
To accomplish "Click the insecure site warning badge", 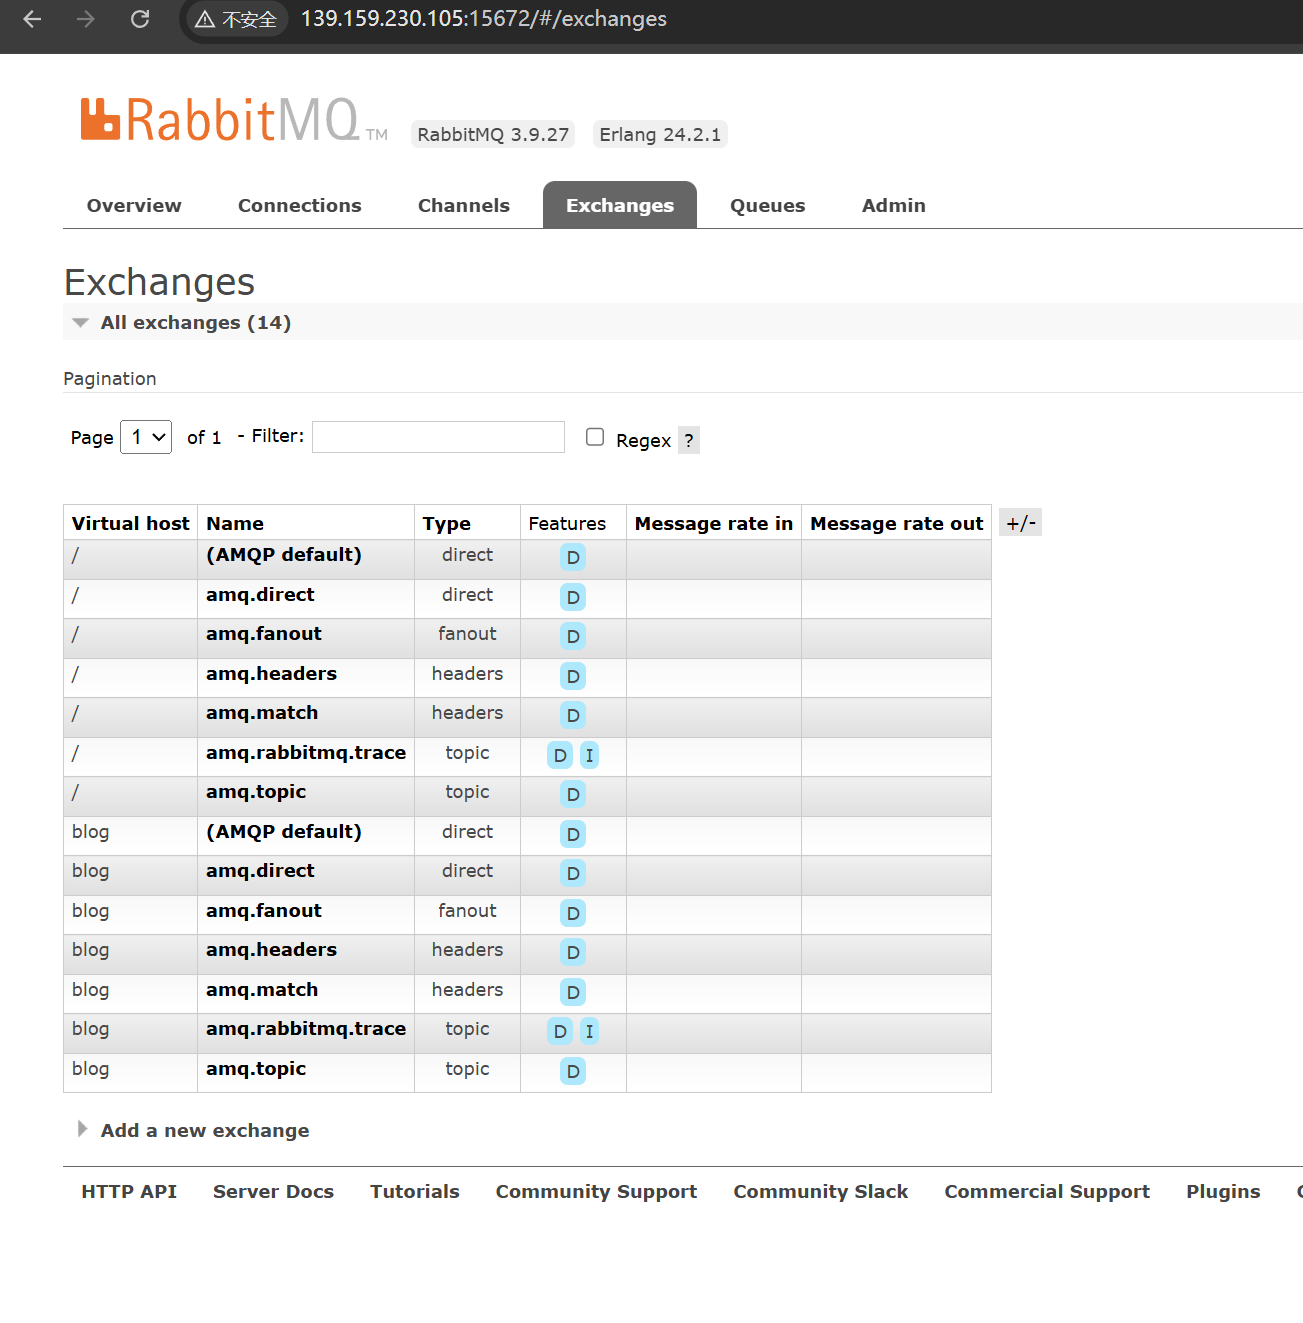I will click(236, 19).
